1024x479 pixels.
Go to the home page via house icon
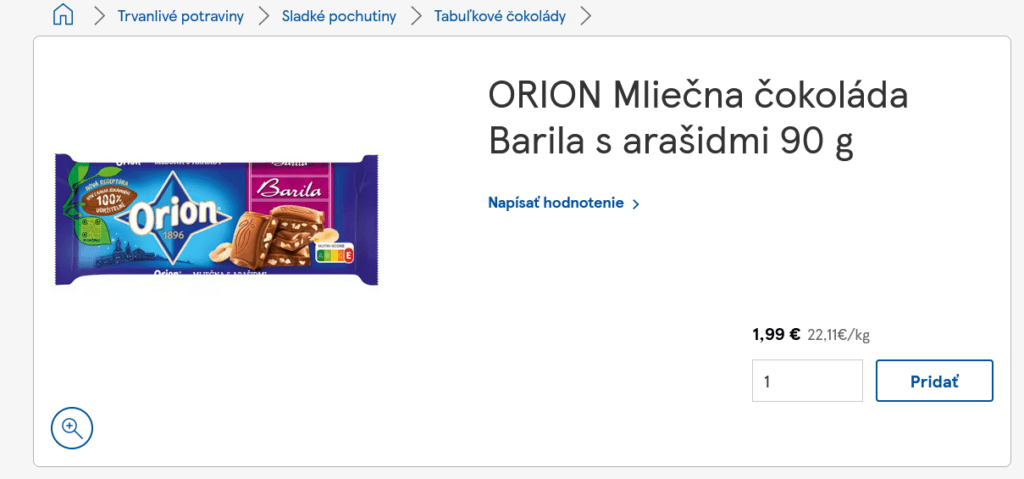[63, 15]
